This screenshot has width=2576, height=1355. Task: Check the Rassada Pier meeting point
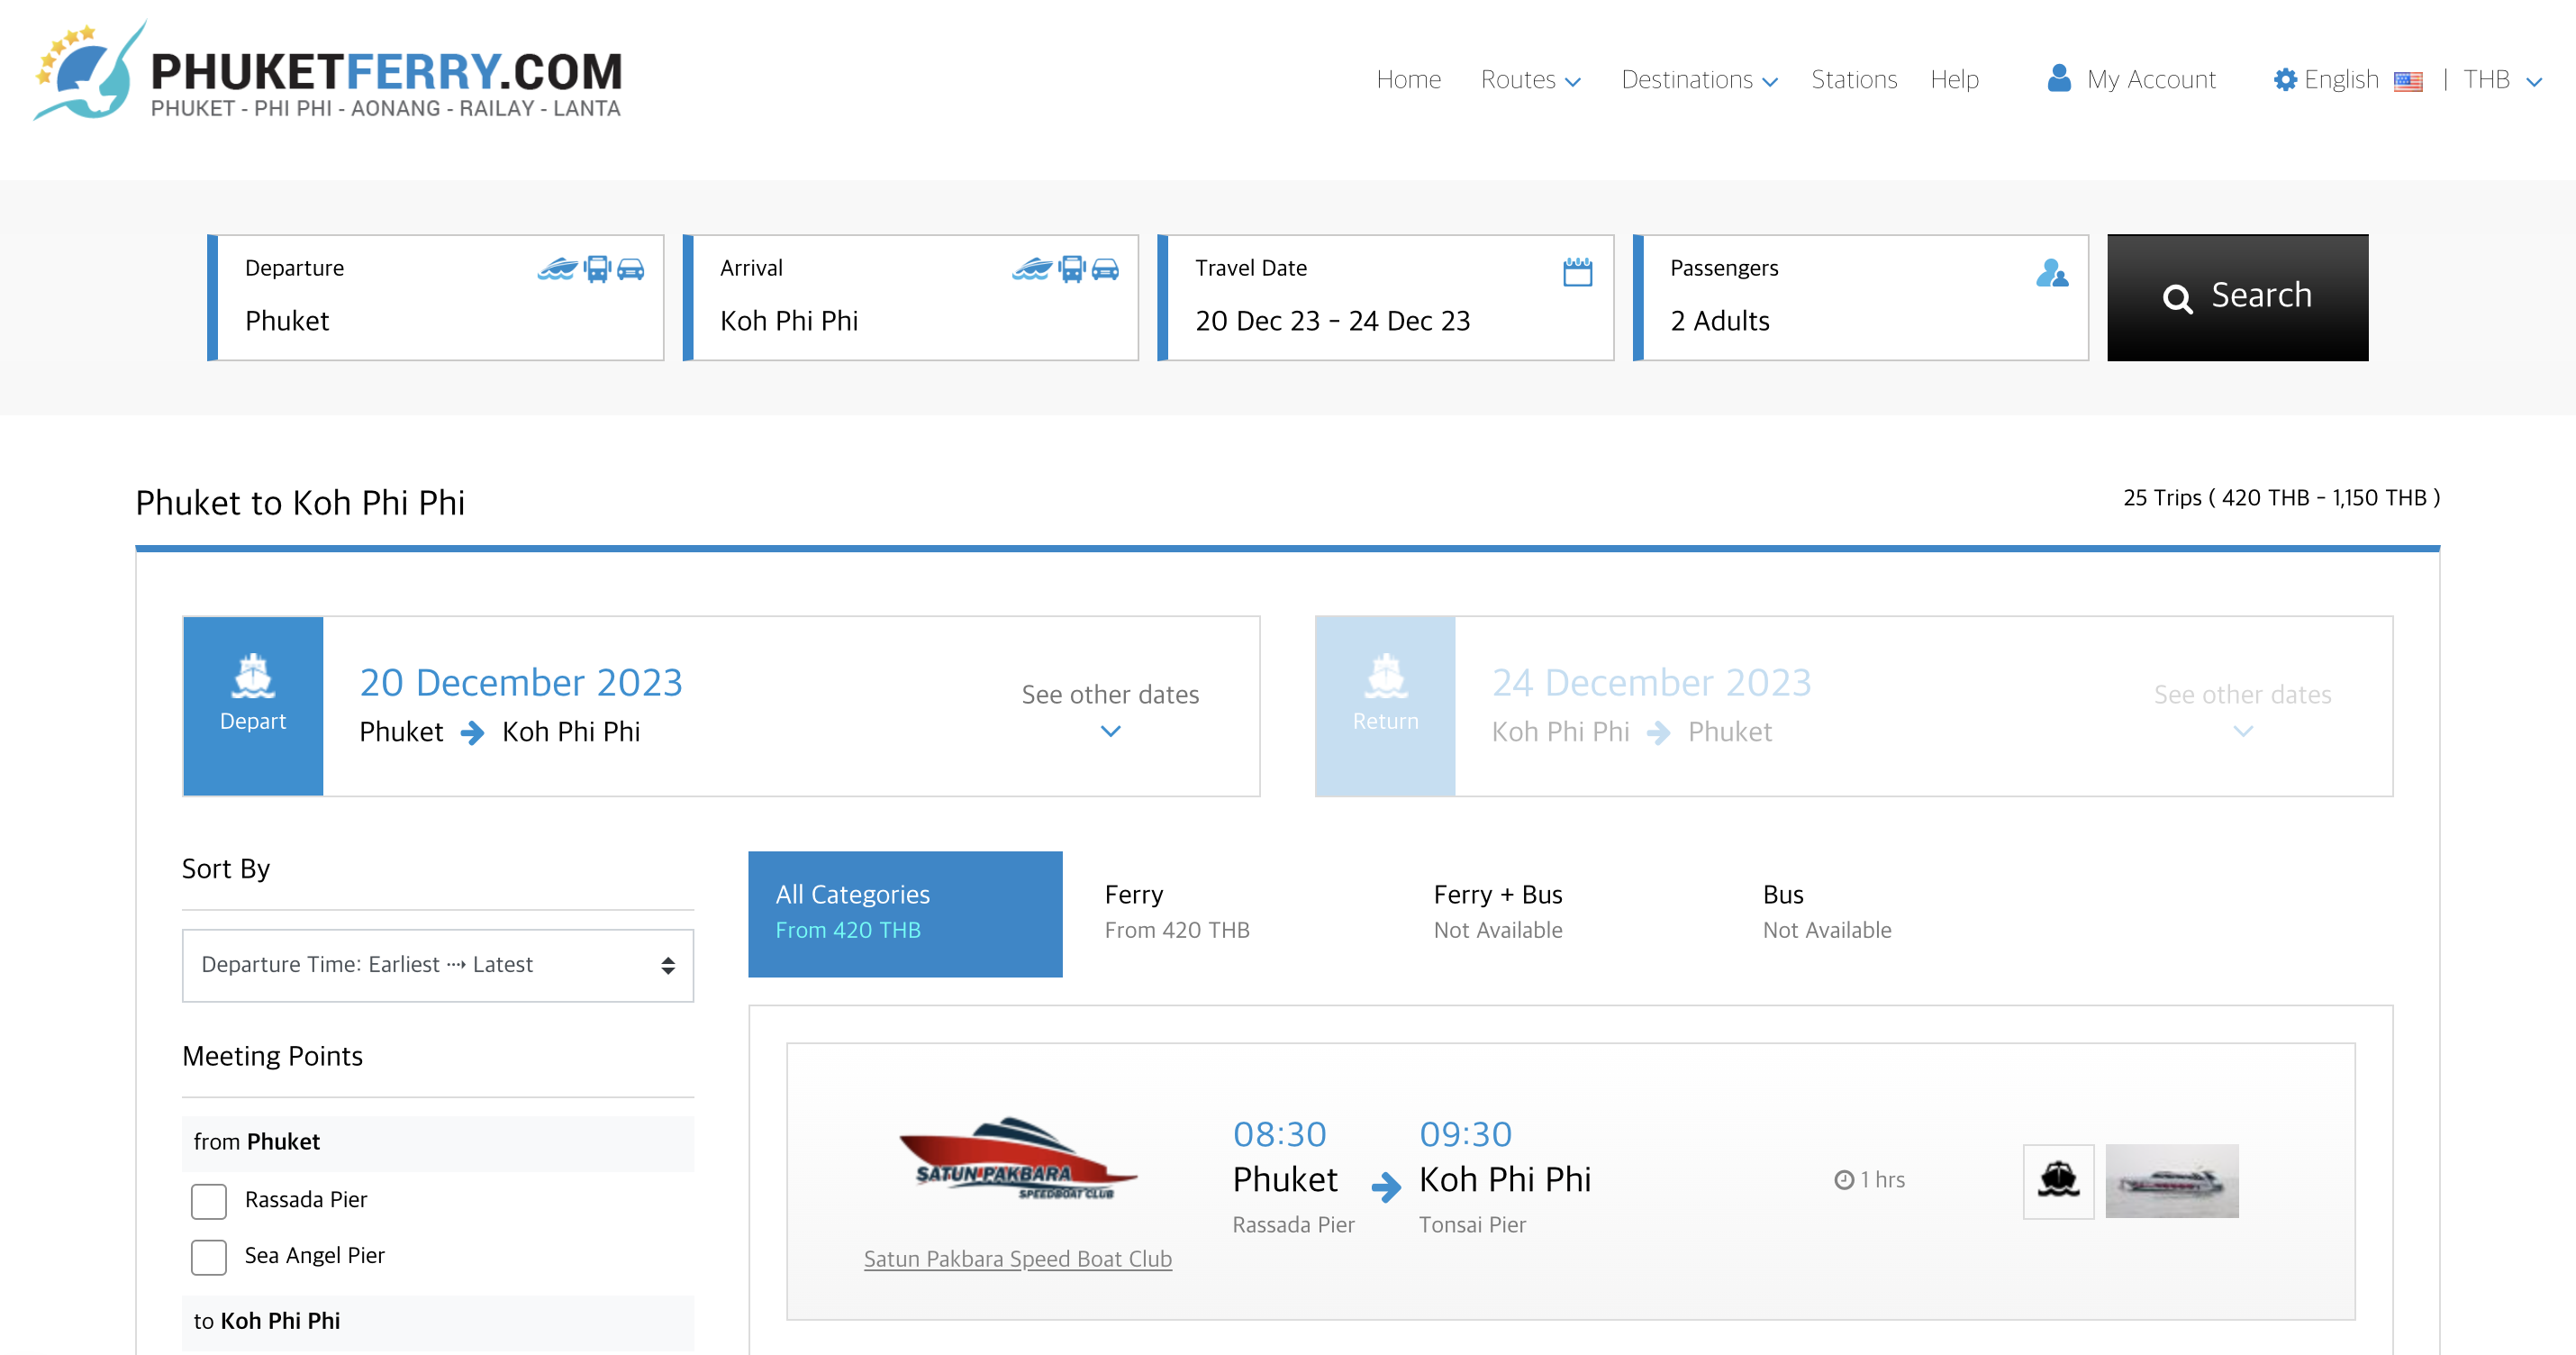click(x=209, y=1200)
